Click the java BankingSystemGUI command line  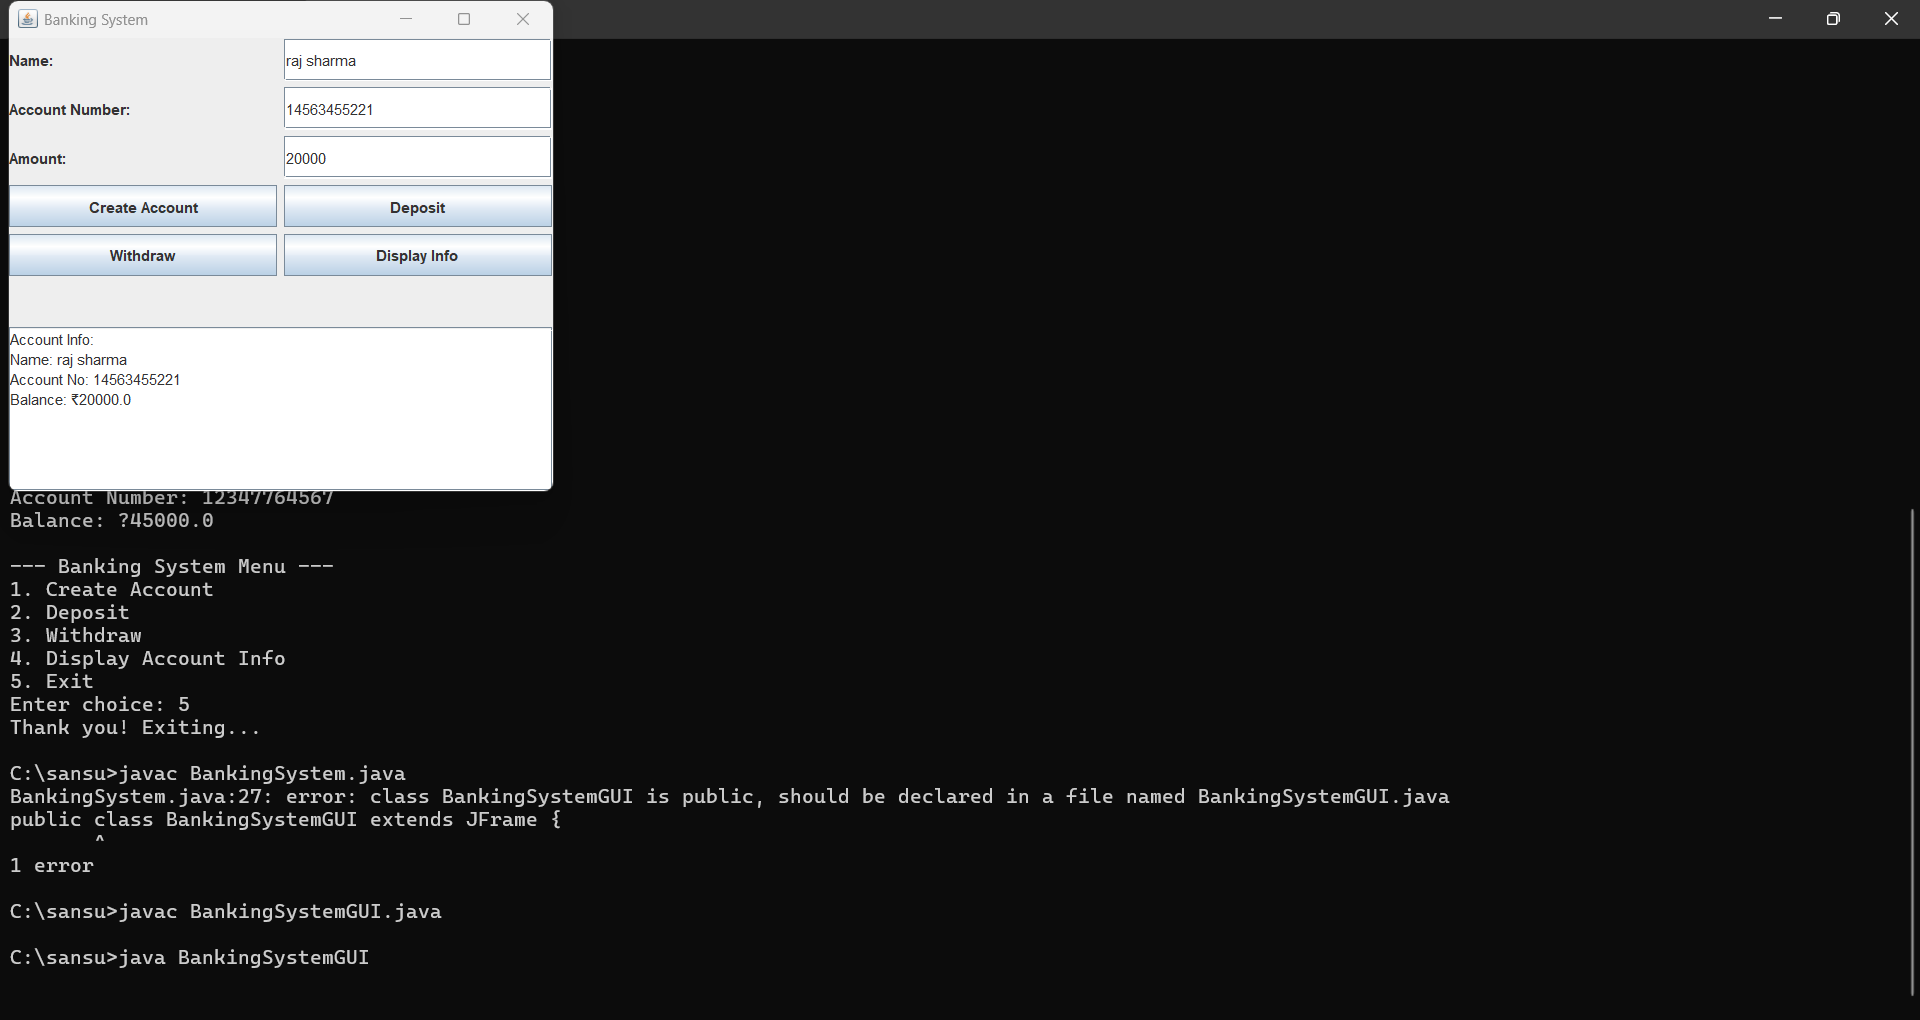[x=189, y=957]
